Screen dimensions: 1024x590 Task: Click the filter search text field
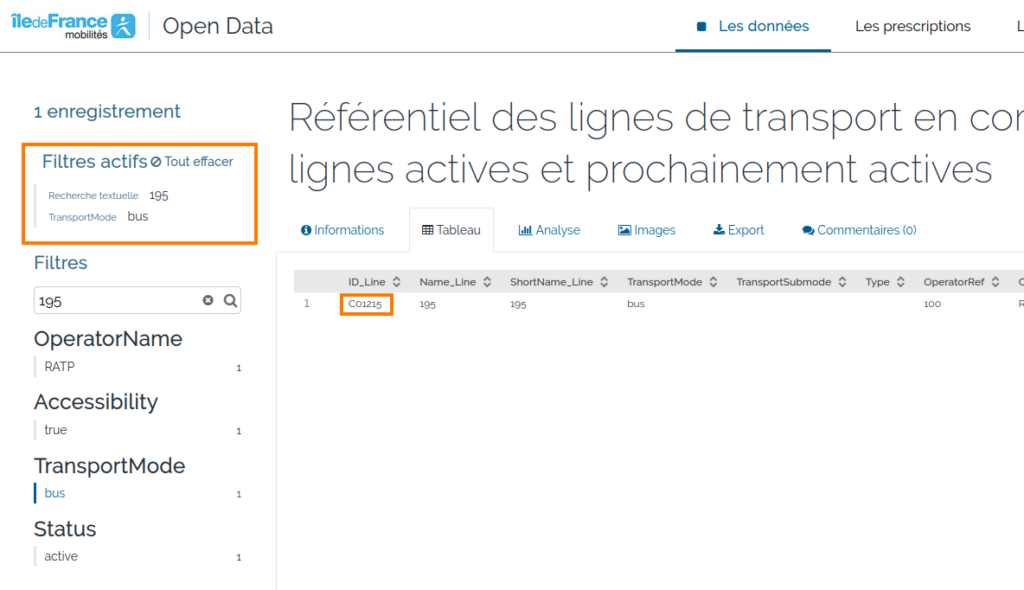tap(115, 300)
